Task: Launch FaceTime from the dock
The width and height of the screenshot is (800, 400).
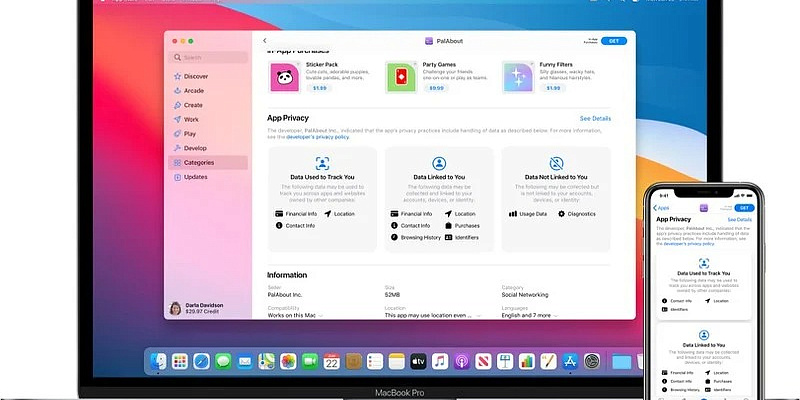Action: (x=310, y=361)
